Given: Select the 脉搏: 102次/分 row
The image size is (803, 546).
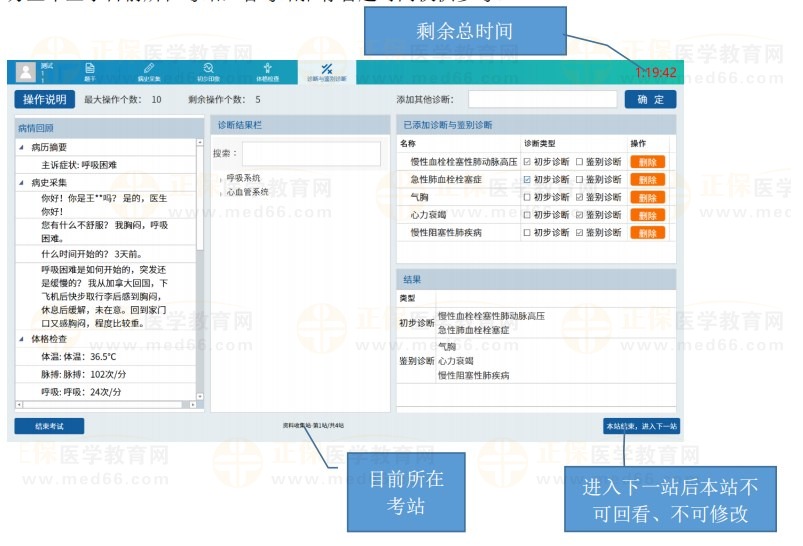Looking at the screenshot, I should point(105,374).
